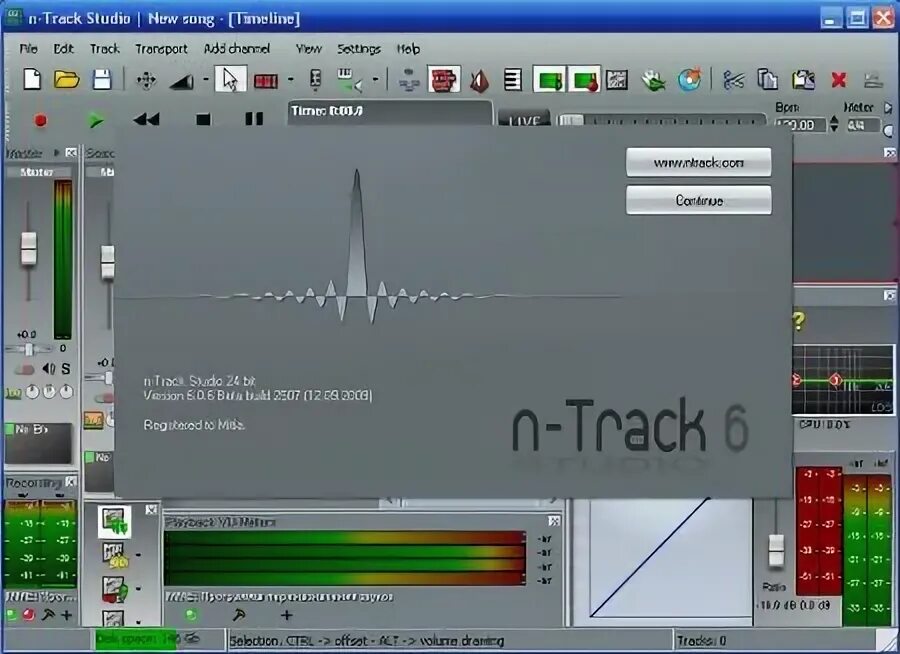
Task: Click the first green track panel icon
Action: pyautogui.click(x=549, y=80)
